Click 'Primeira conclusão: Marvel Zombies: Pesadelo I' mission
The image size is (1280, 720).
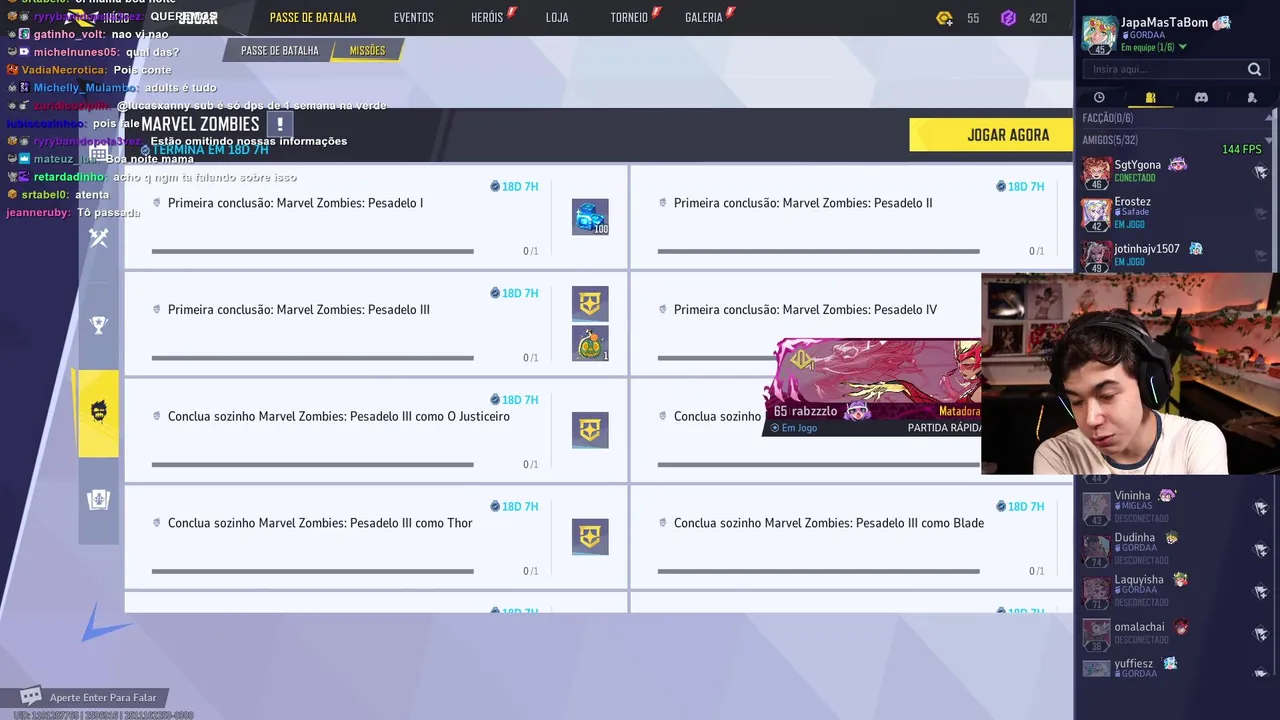point(295,203)
